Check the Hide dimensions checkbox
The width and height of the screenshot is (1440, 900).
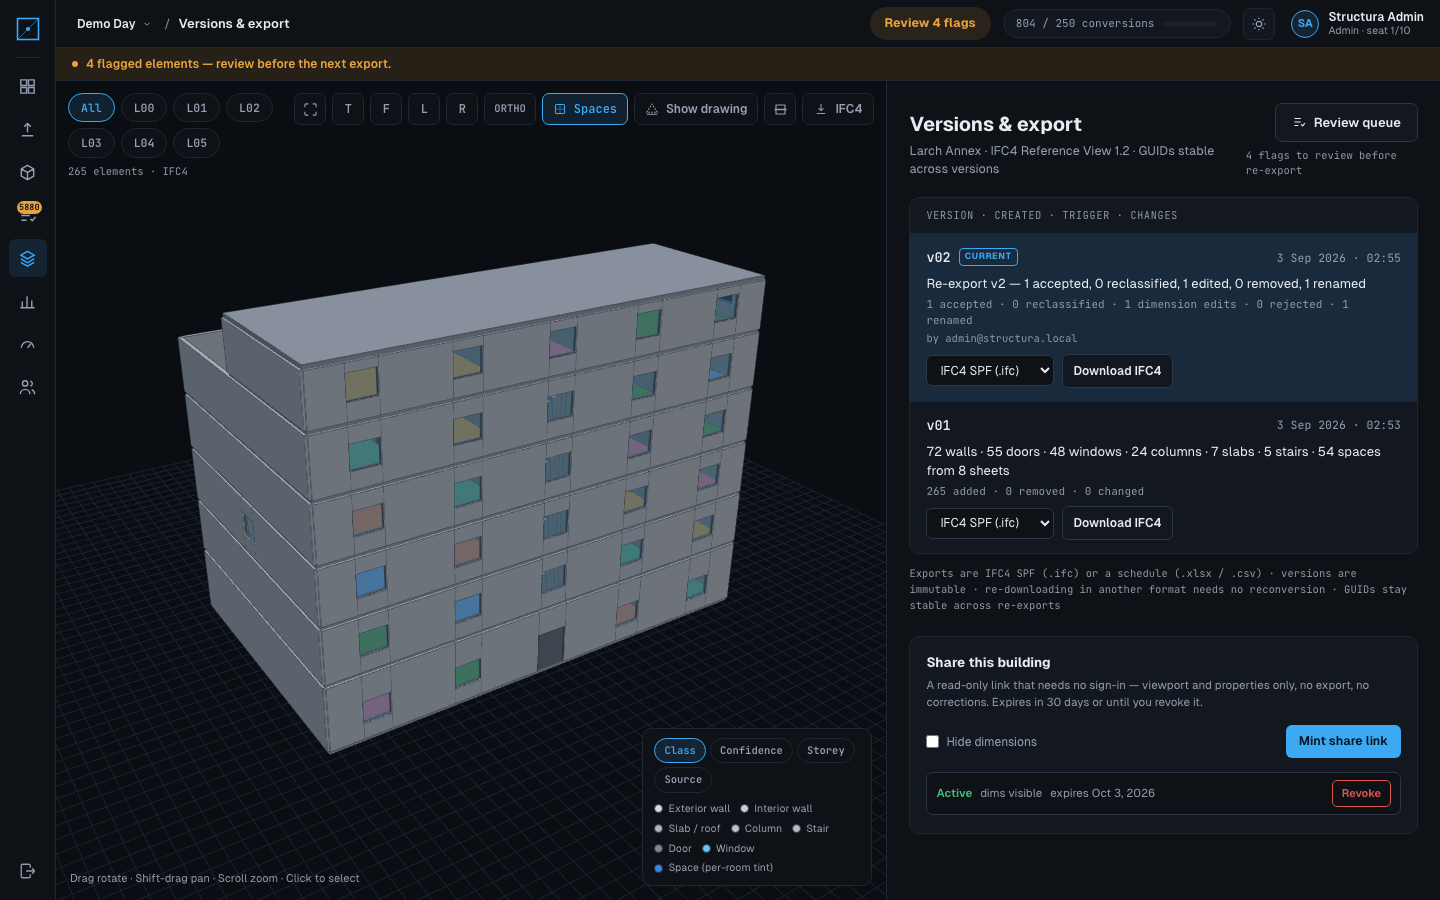[932, 742]
